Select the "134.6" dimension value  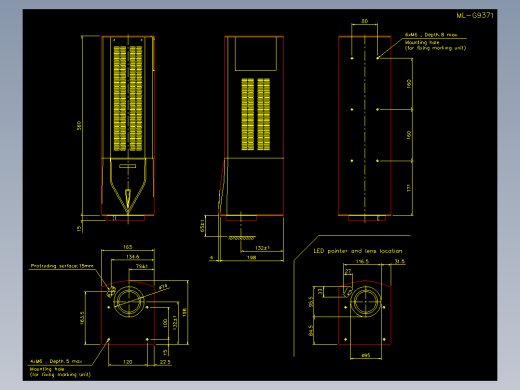coord(132,257)
